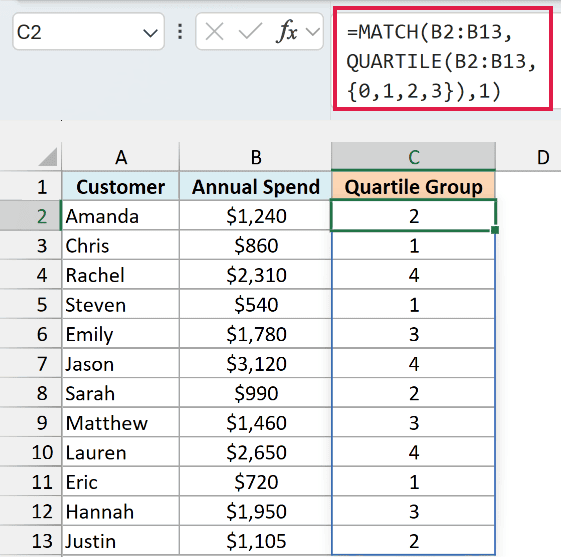The height and width of the screenshot is (557, 561).
Task: Click the $1,950 cell
Action: pos(255,511)
